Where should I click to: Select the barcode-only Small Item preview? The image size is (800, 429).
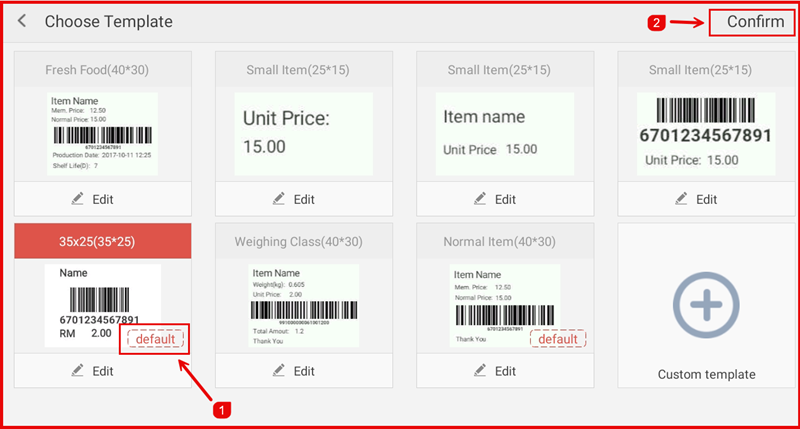tap(706, 131)
